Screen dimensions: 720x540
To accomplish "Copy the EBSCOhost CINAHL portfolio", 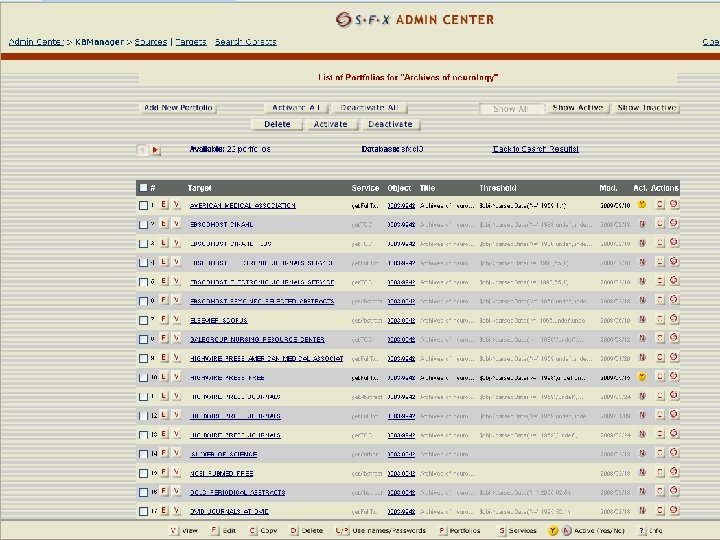I will tap(660, 224).
